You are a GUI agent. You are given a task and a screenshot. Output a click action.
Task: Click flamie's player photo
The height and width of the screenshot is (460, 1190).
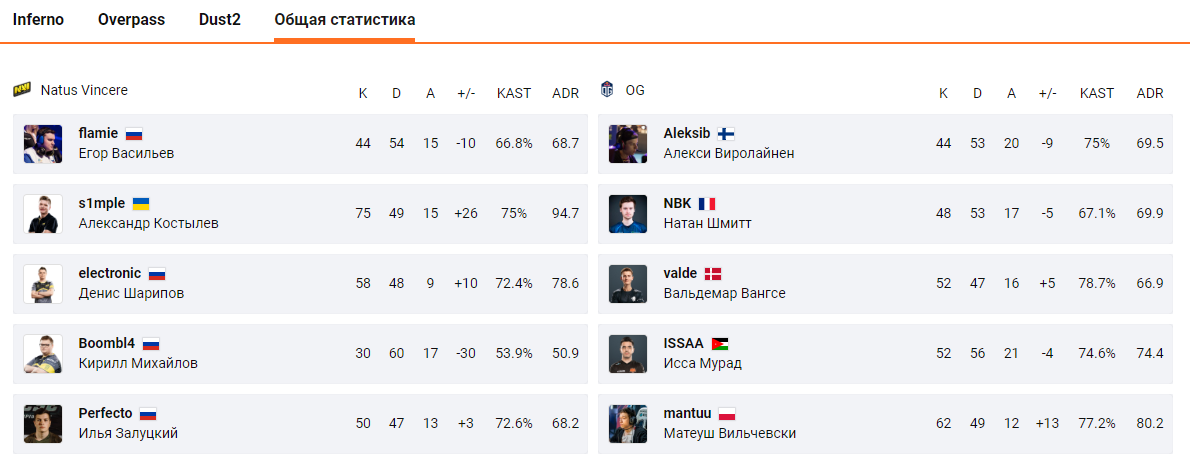coord(43,144)
